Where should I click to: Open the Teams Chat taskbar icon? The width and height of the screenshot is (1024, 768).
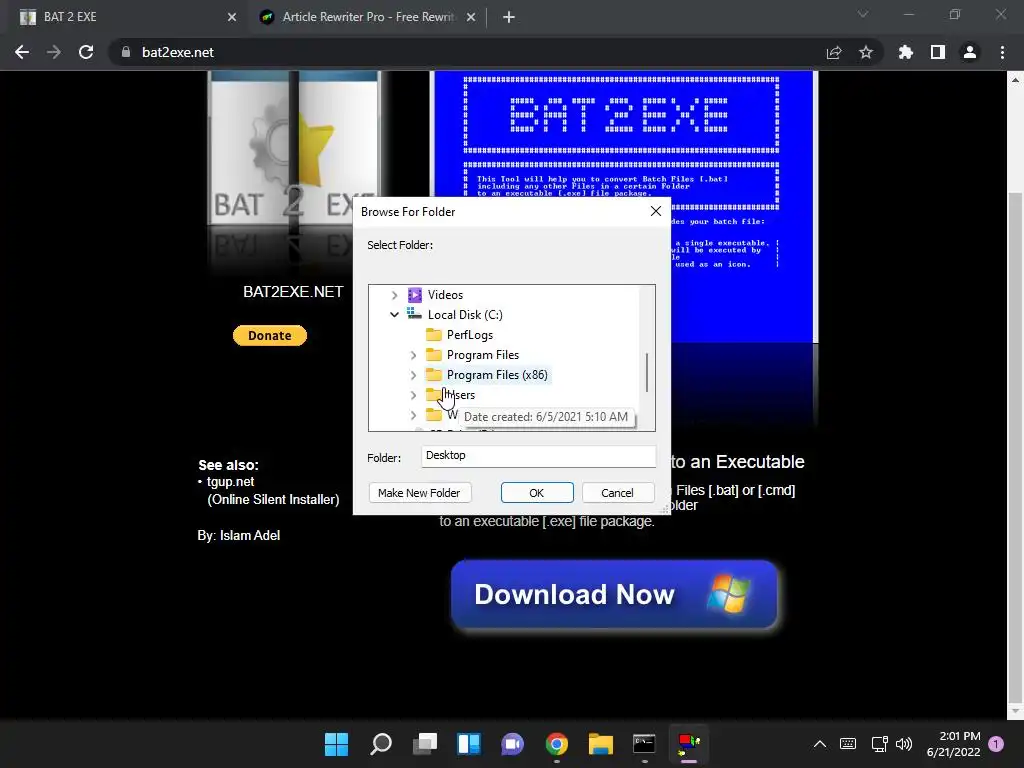[513, 744]
